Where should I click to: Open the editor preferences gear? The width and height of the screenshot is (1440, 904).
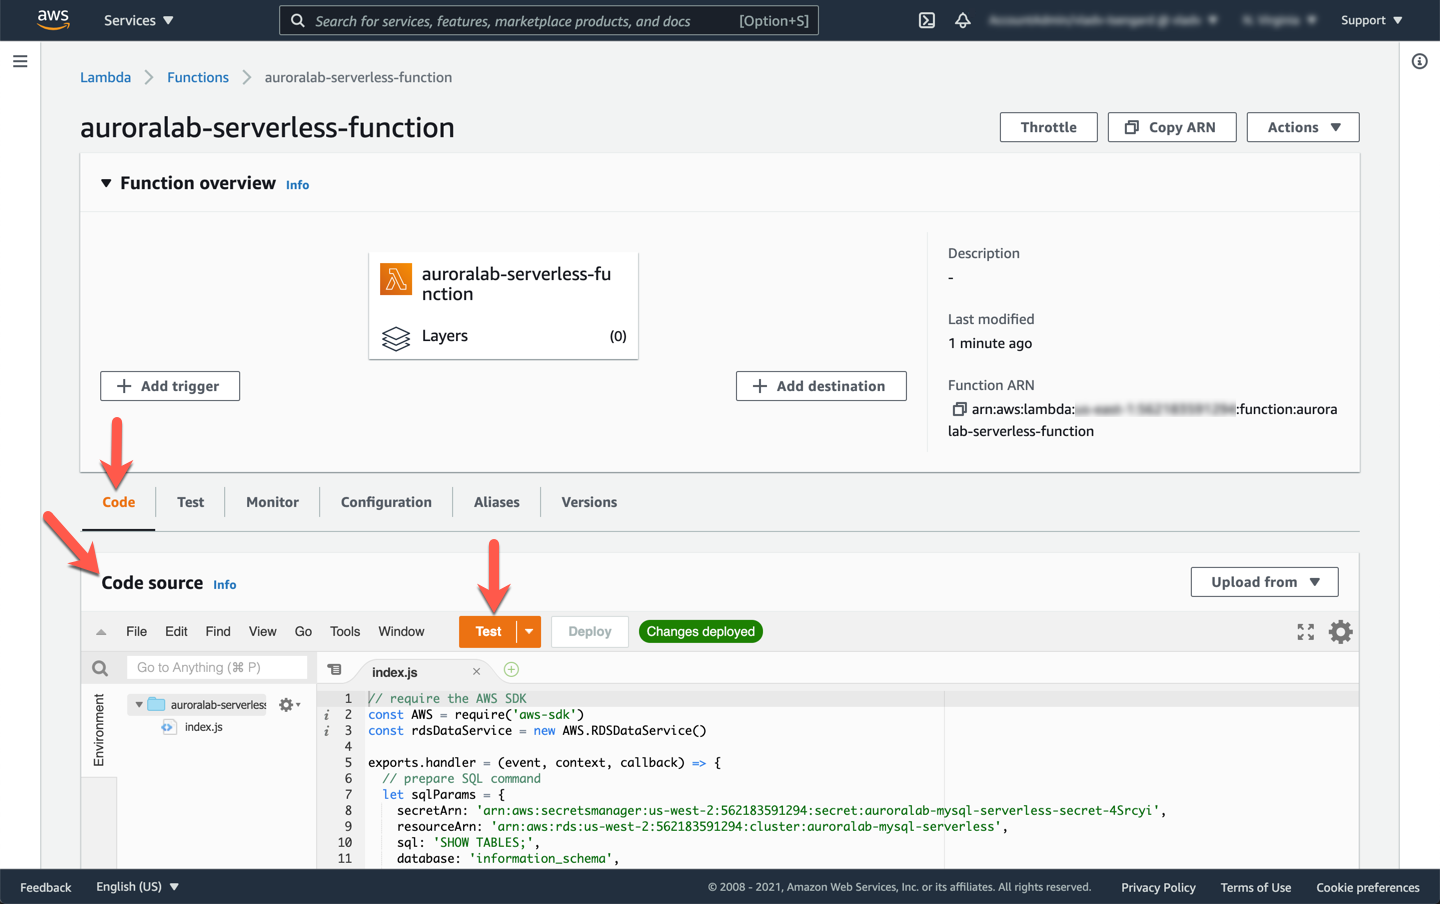pyautogui.click(x=1340, y=632)
